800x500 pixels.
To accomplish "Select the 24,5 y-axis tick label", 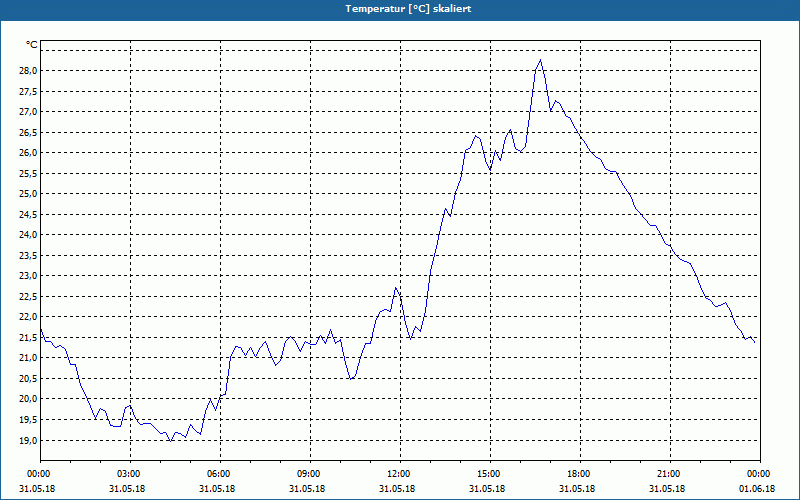I will point(29,214).
